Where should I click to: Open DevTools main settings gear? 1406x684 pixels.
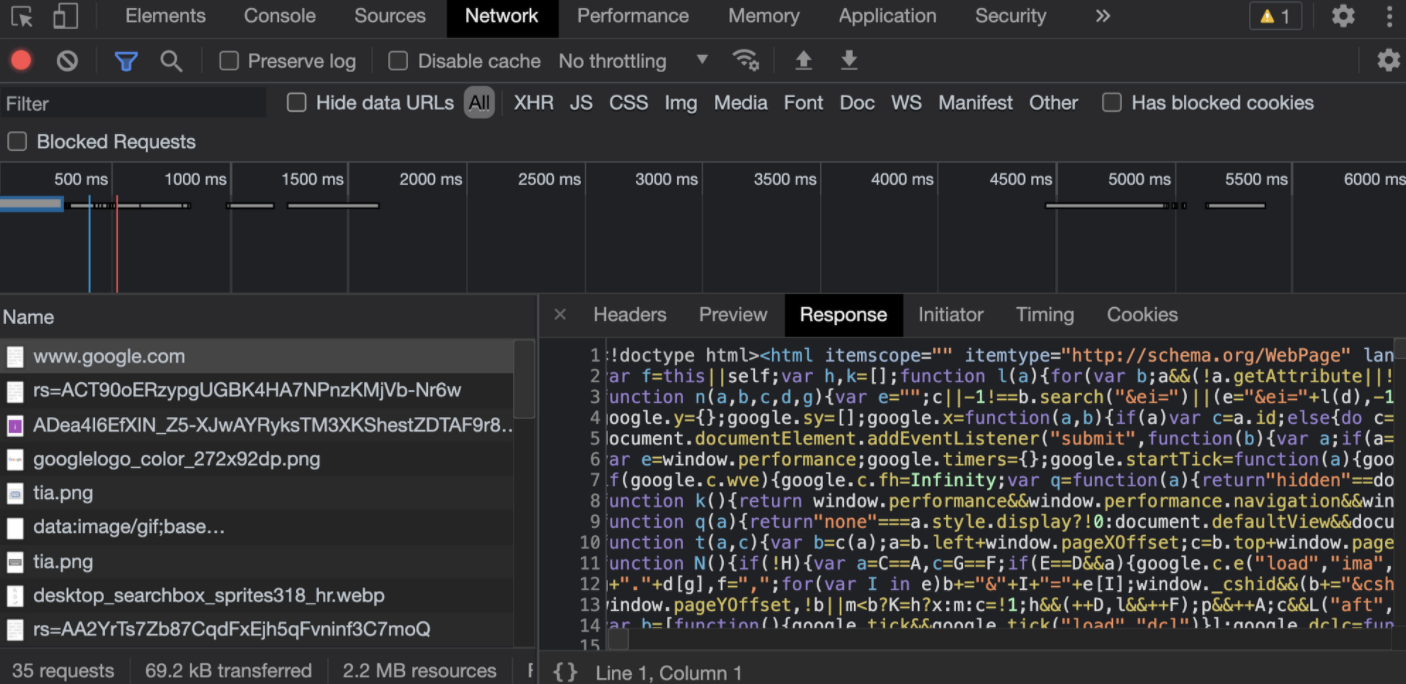tap(1343, 16)
